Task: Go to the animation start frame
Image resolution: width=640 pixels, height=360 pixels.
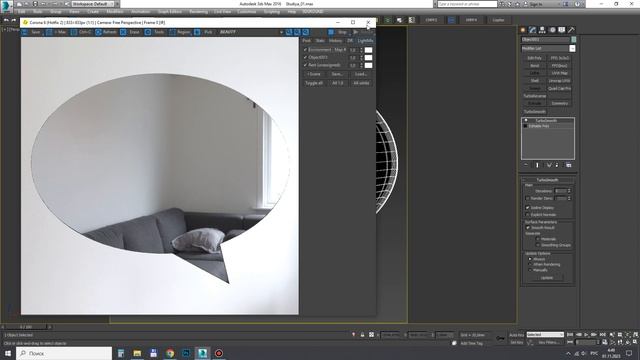Action: (570, 335)
